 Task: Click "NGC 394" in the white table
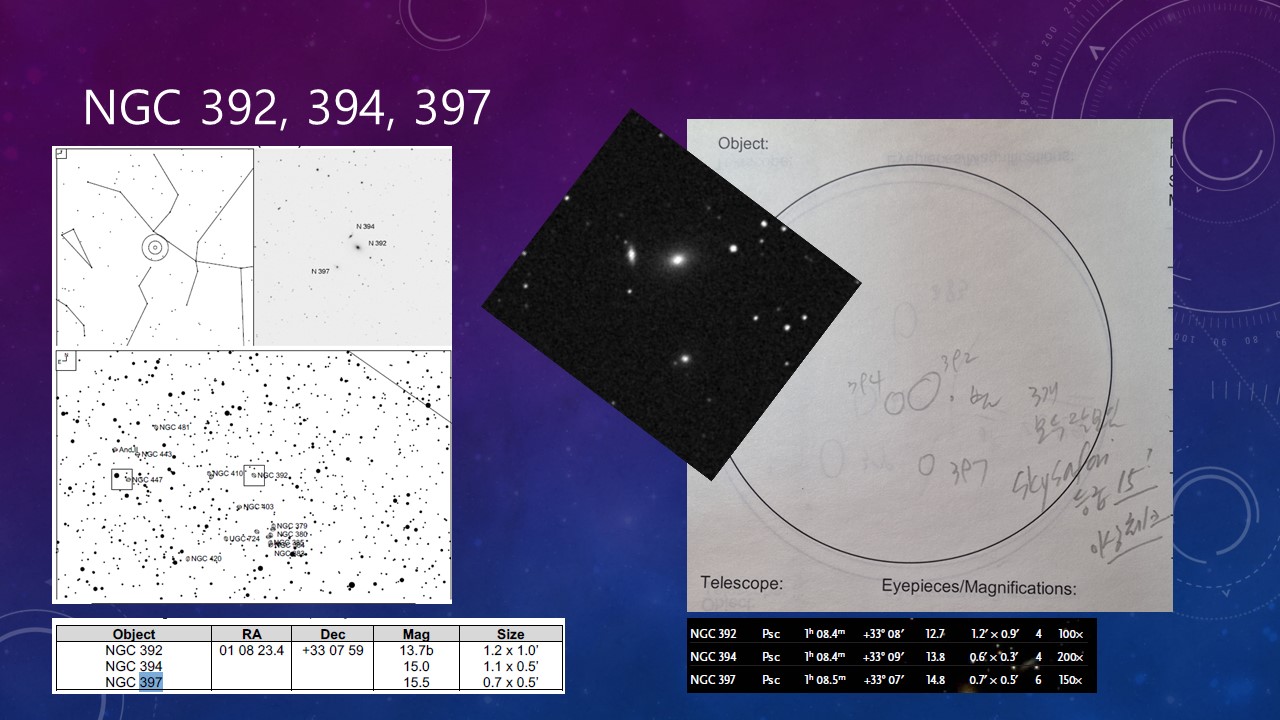point(134,666)
